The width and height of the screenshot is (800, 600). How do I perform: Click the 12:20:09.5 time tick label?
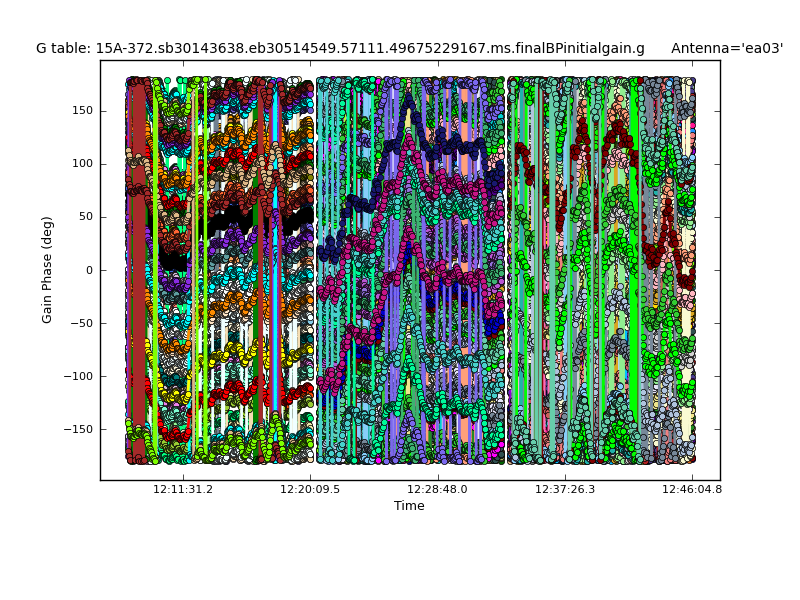pos(310,490)
